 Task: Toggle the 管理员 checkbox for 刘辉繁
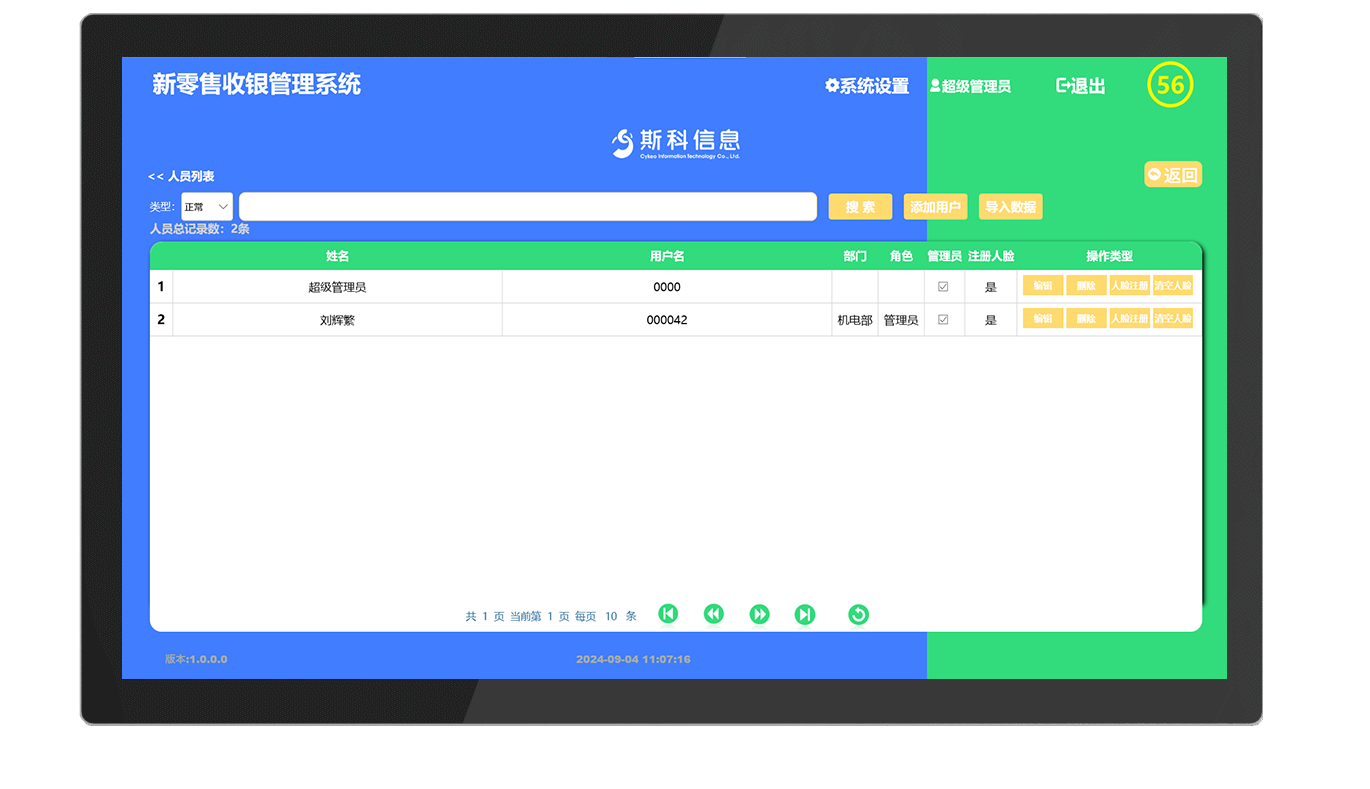coord(941,319)
